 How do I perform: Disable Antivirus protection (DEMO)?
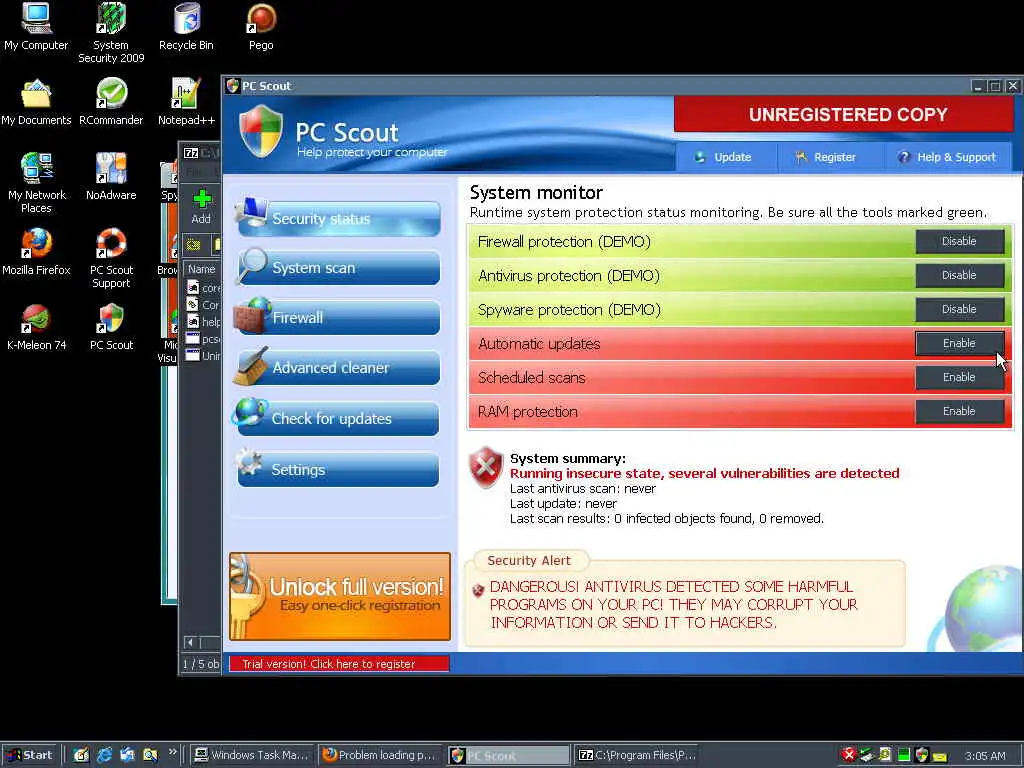pos(959,276)
